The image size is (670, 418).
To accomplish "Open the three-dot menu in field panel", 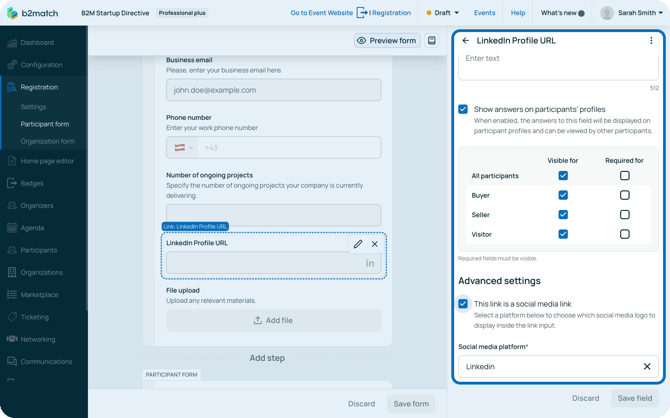I will [x=651, y=41].
